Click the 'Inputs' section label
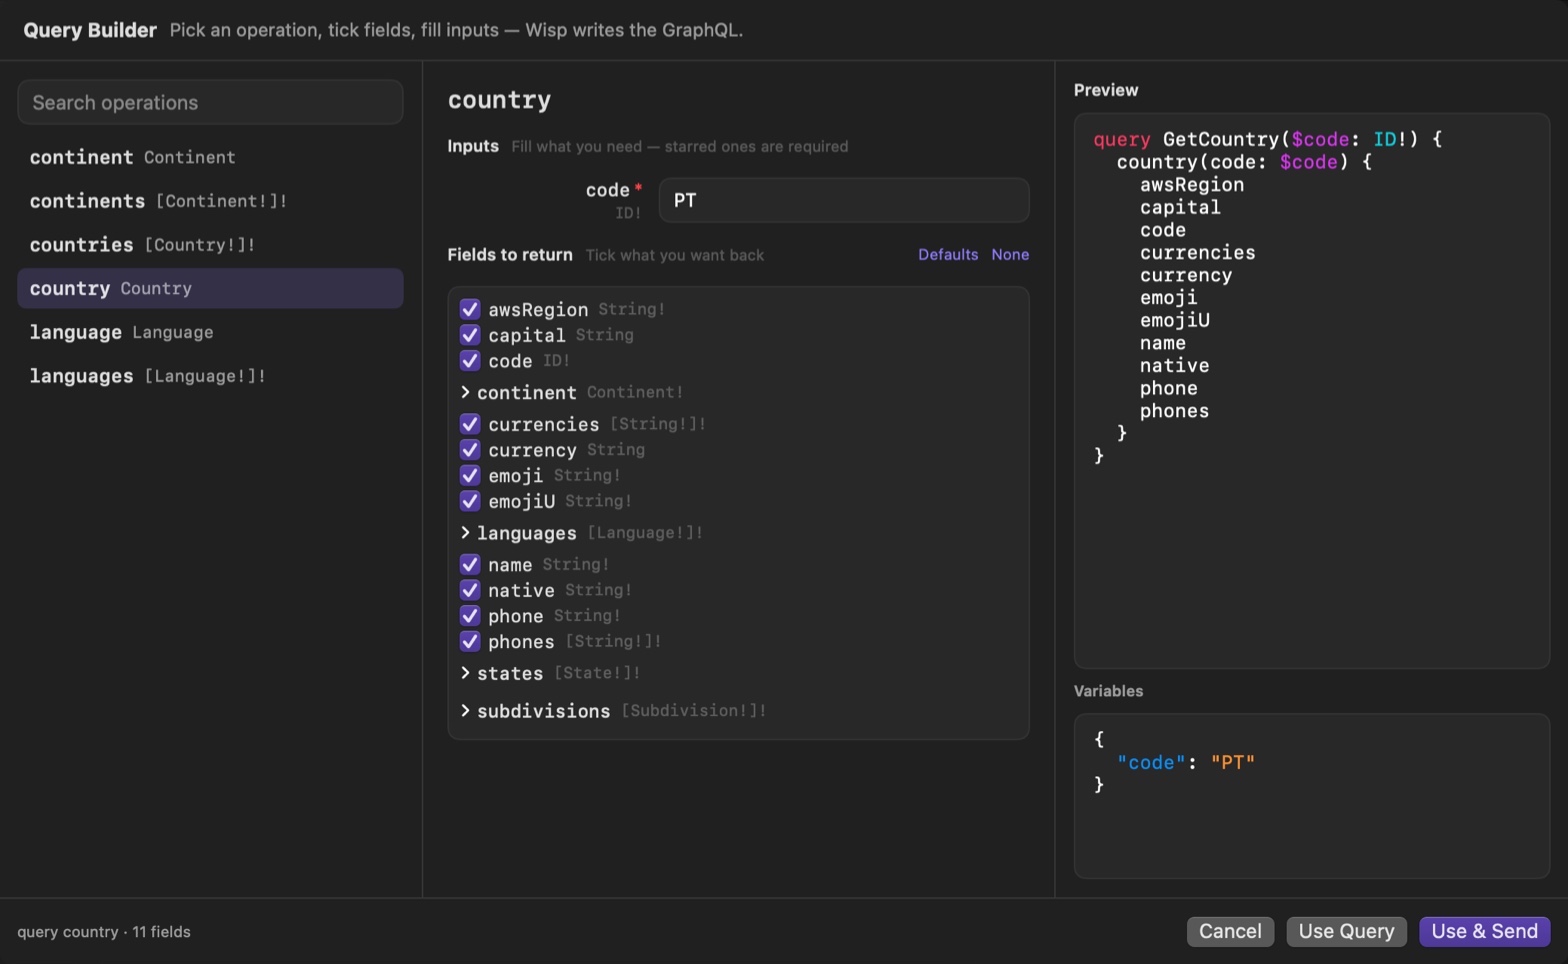Viewport: 1568px width, 964px height. click(x=473, y=146)
